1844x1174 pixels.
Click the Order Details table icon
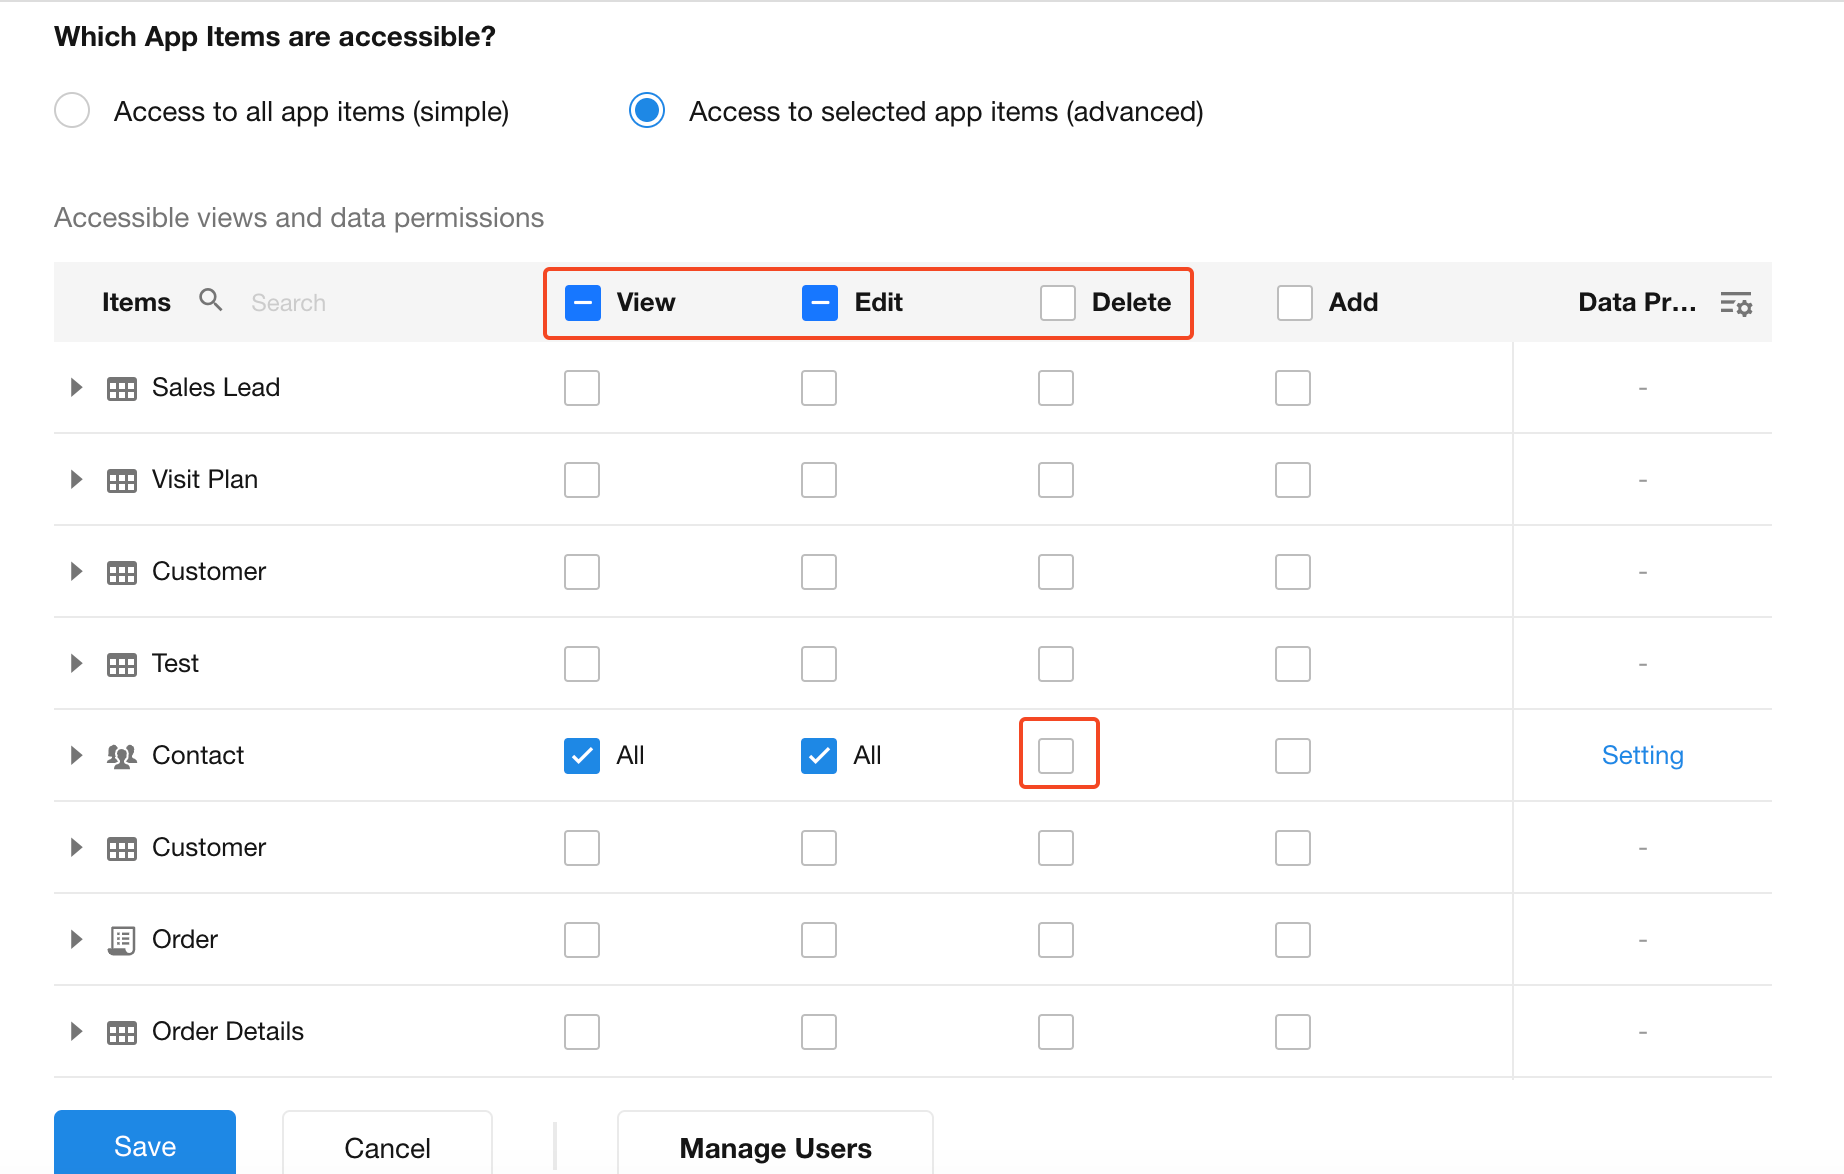point(122,1032)
